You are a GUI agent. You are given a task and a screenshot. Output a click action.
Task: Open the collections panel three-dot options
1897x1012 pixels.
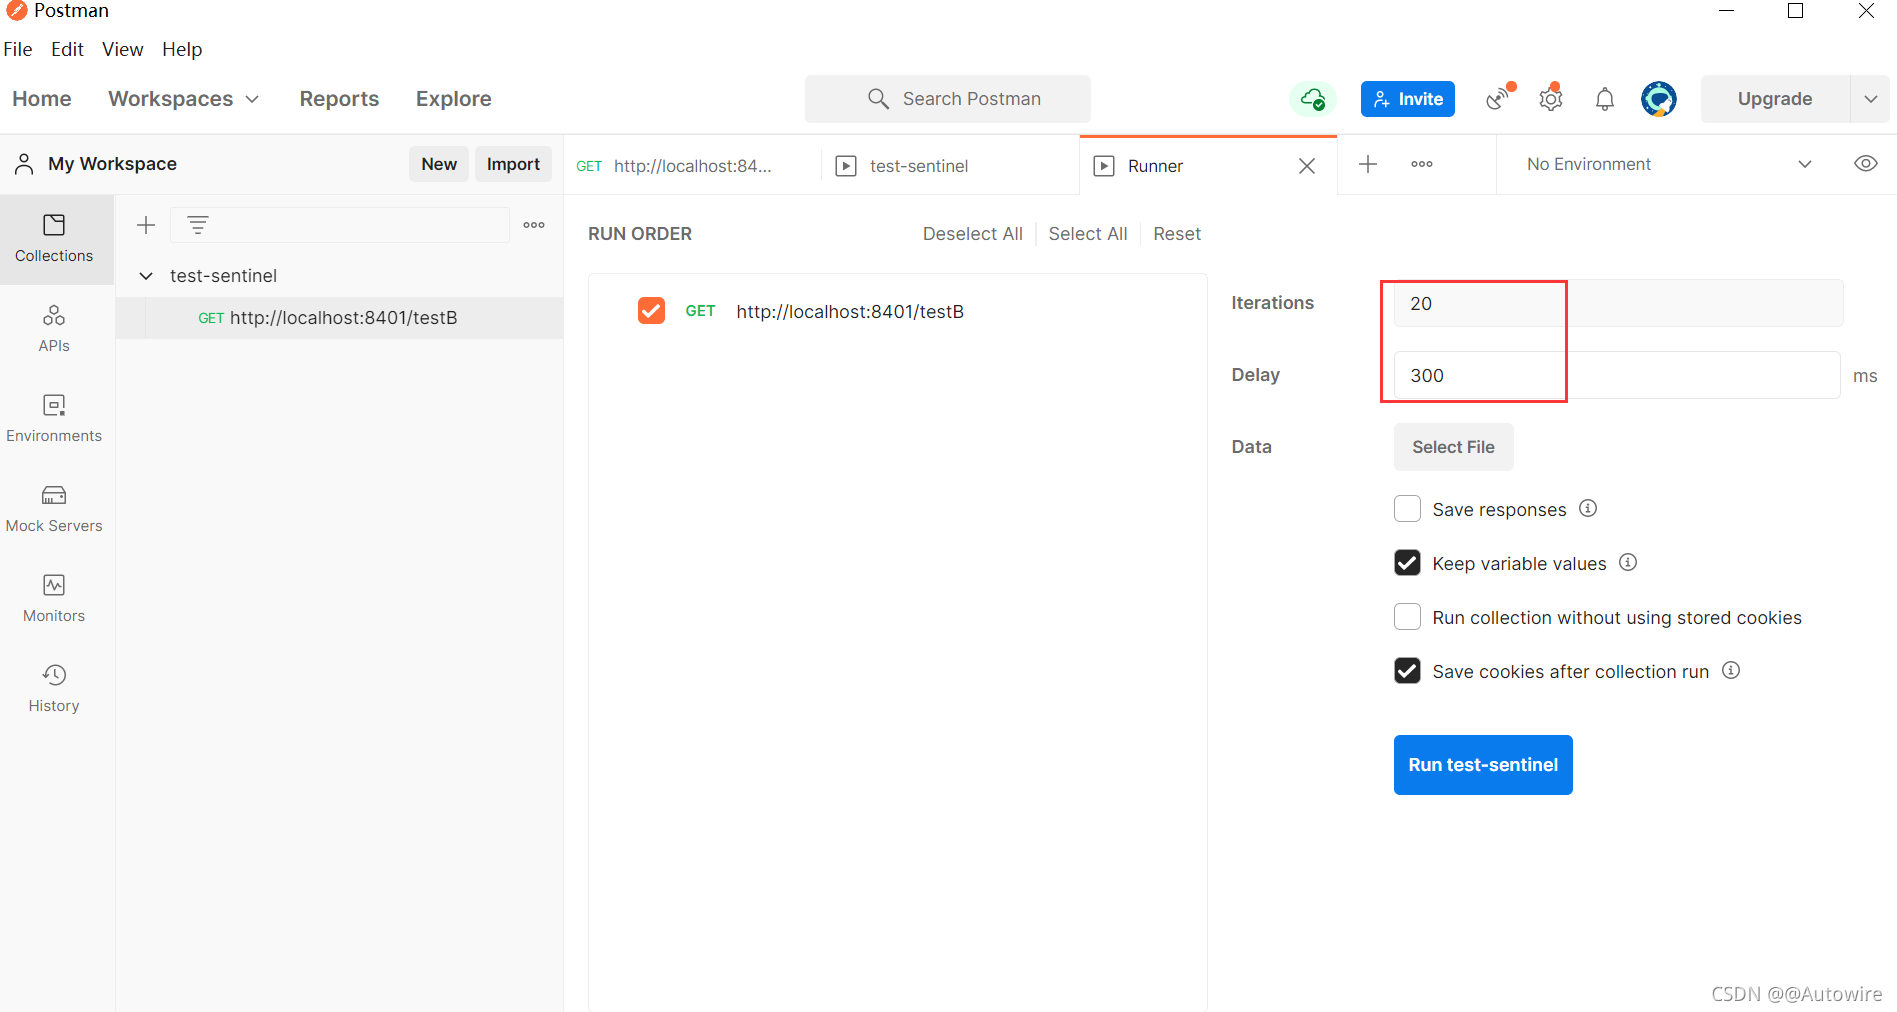pos(534,225)
